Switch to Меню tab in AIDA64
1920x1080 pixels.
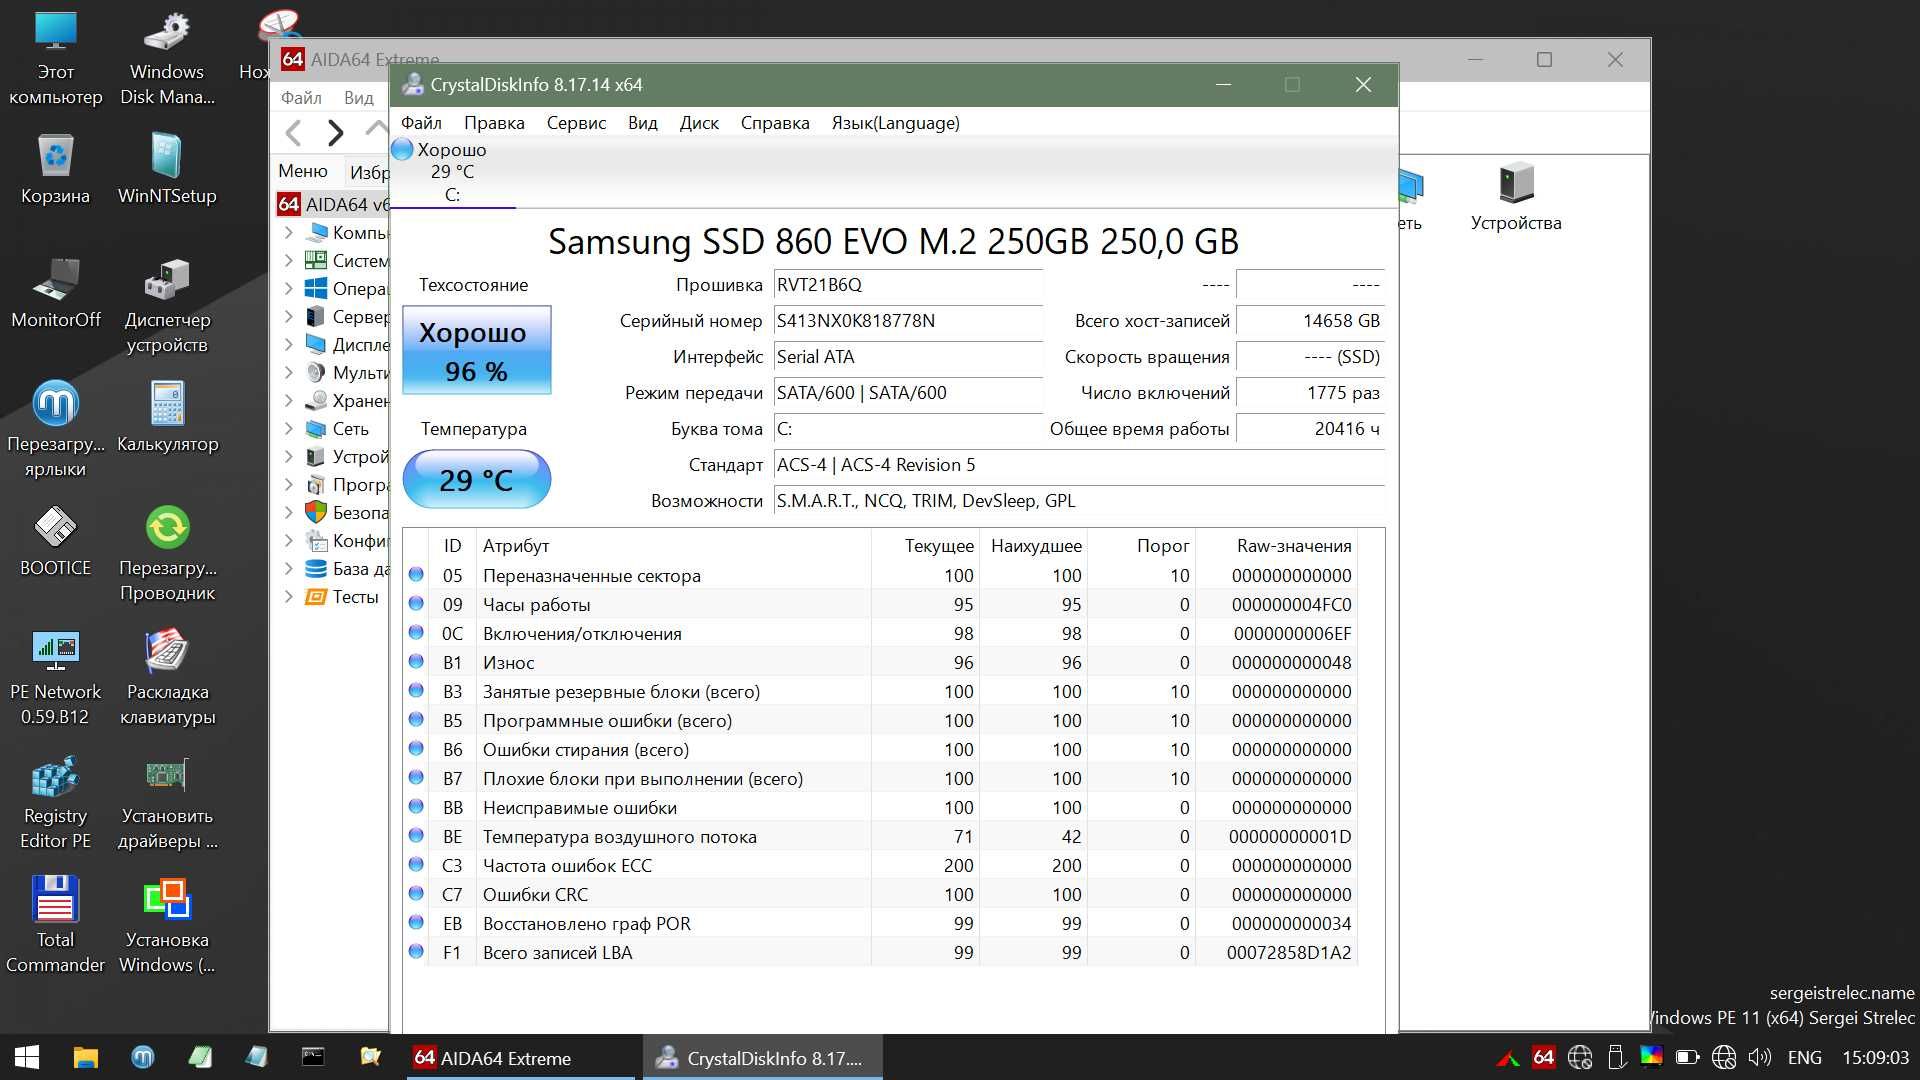pyautogui.click(x=303, y=171)
